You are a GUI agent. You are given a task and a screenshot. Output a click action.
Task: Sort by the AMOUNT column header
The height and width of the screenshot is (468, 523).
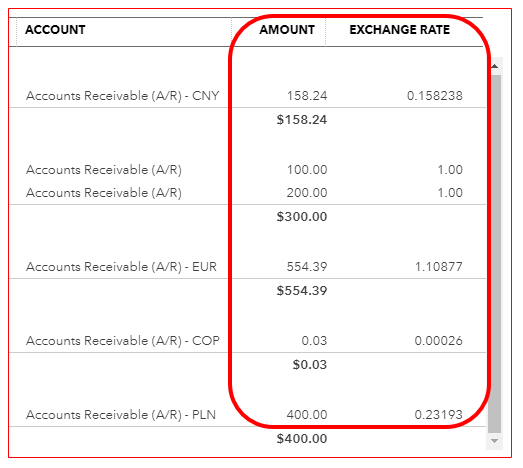(x=287, y=30)
